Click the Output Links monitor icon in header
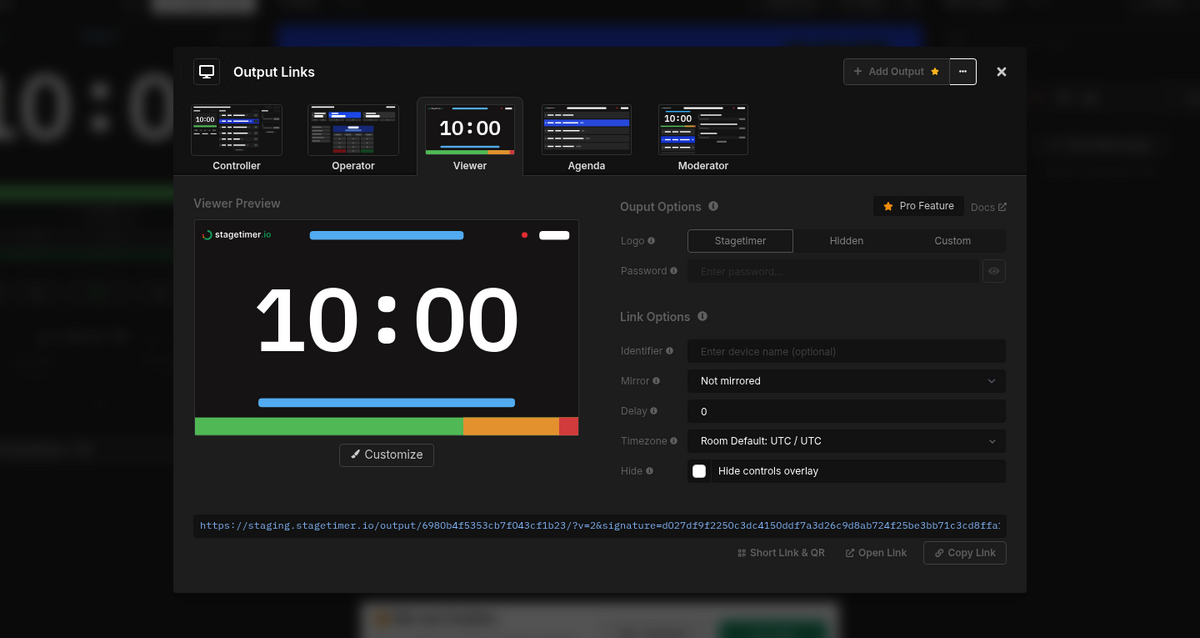Image resolution: width=1200 pixels, height=638 pixels. pyautogui.click(x=206, y=71)
